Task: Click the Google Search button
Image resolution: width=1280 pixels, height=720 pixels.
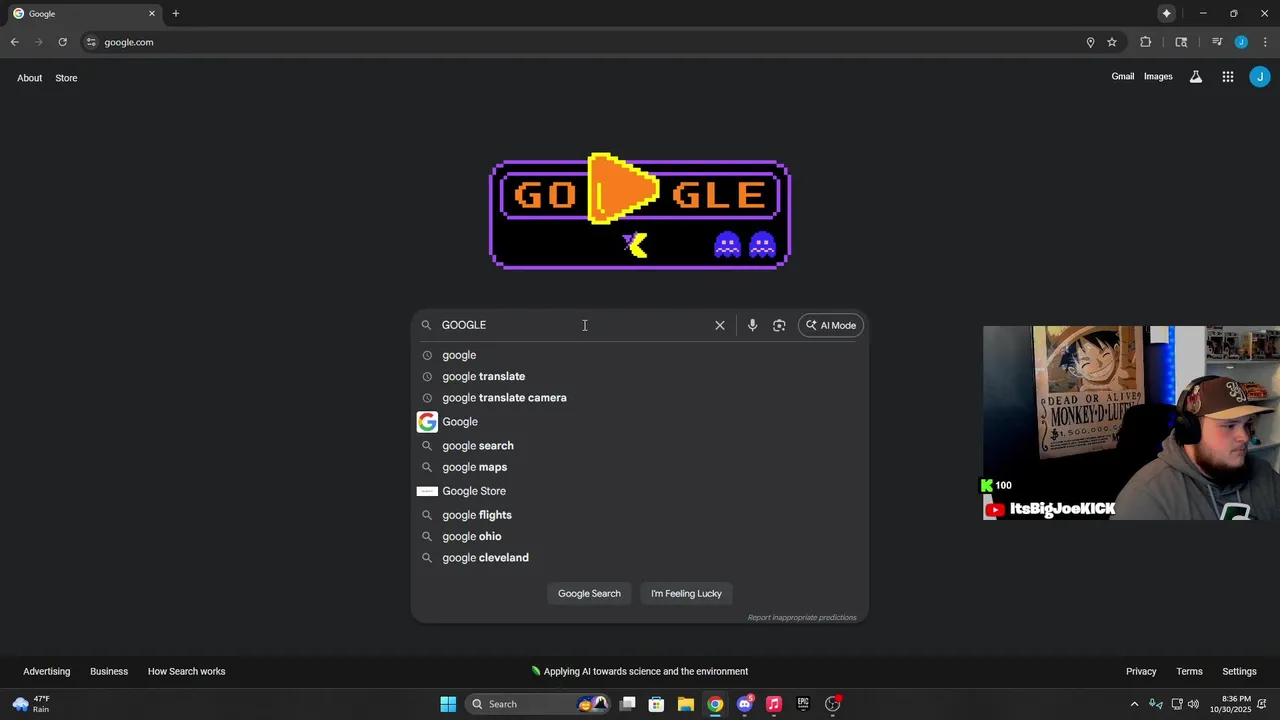Action: [x=589, y=593]
